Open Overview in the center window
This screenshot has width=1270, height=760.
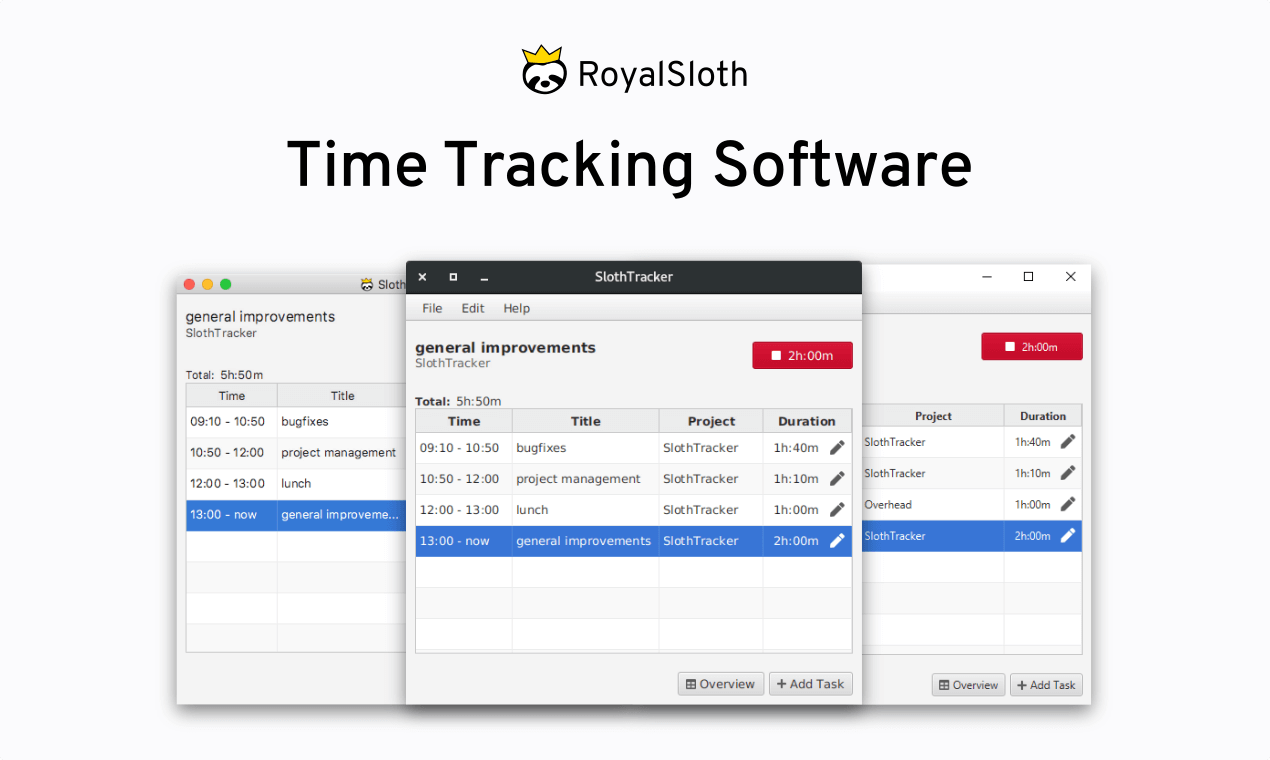(721, 684)
